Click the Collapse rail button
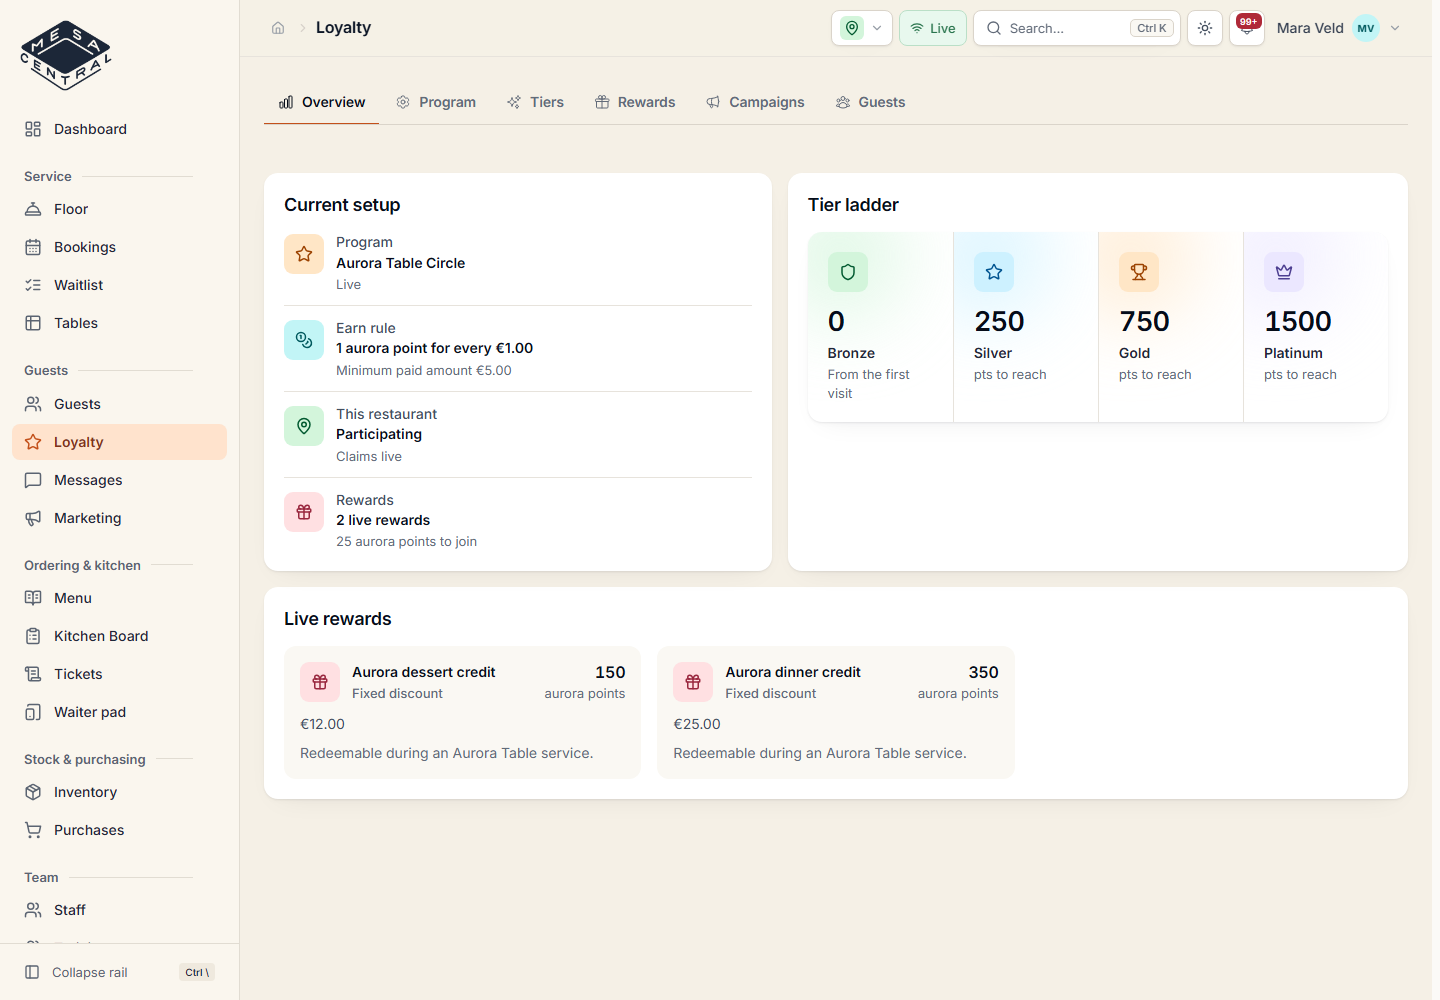The image size is (1440, 1000). click(119, 972)
